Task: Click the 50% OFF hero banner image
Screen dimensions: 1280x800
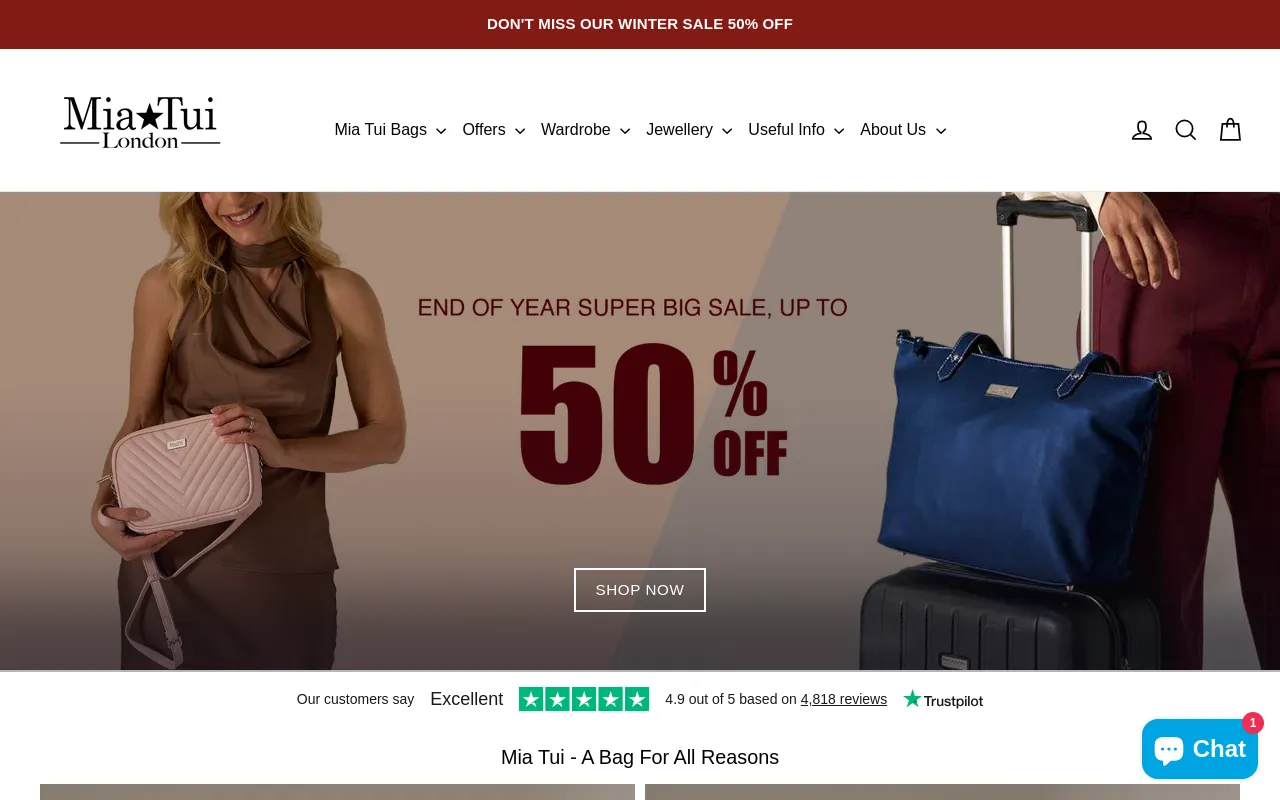Action: (640, 431)
